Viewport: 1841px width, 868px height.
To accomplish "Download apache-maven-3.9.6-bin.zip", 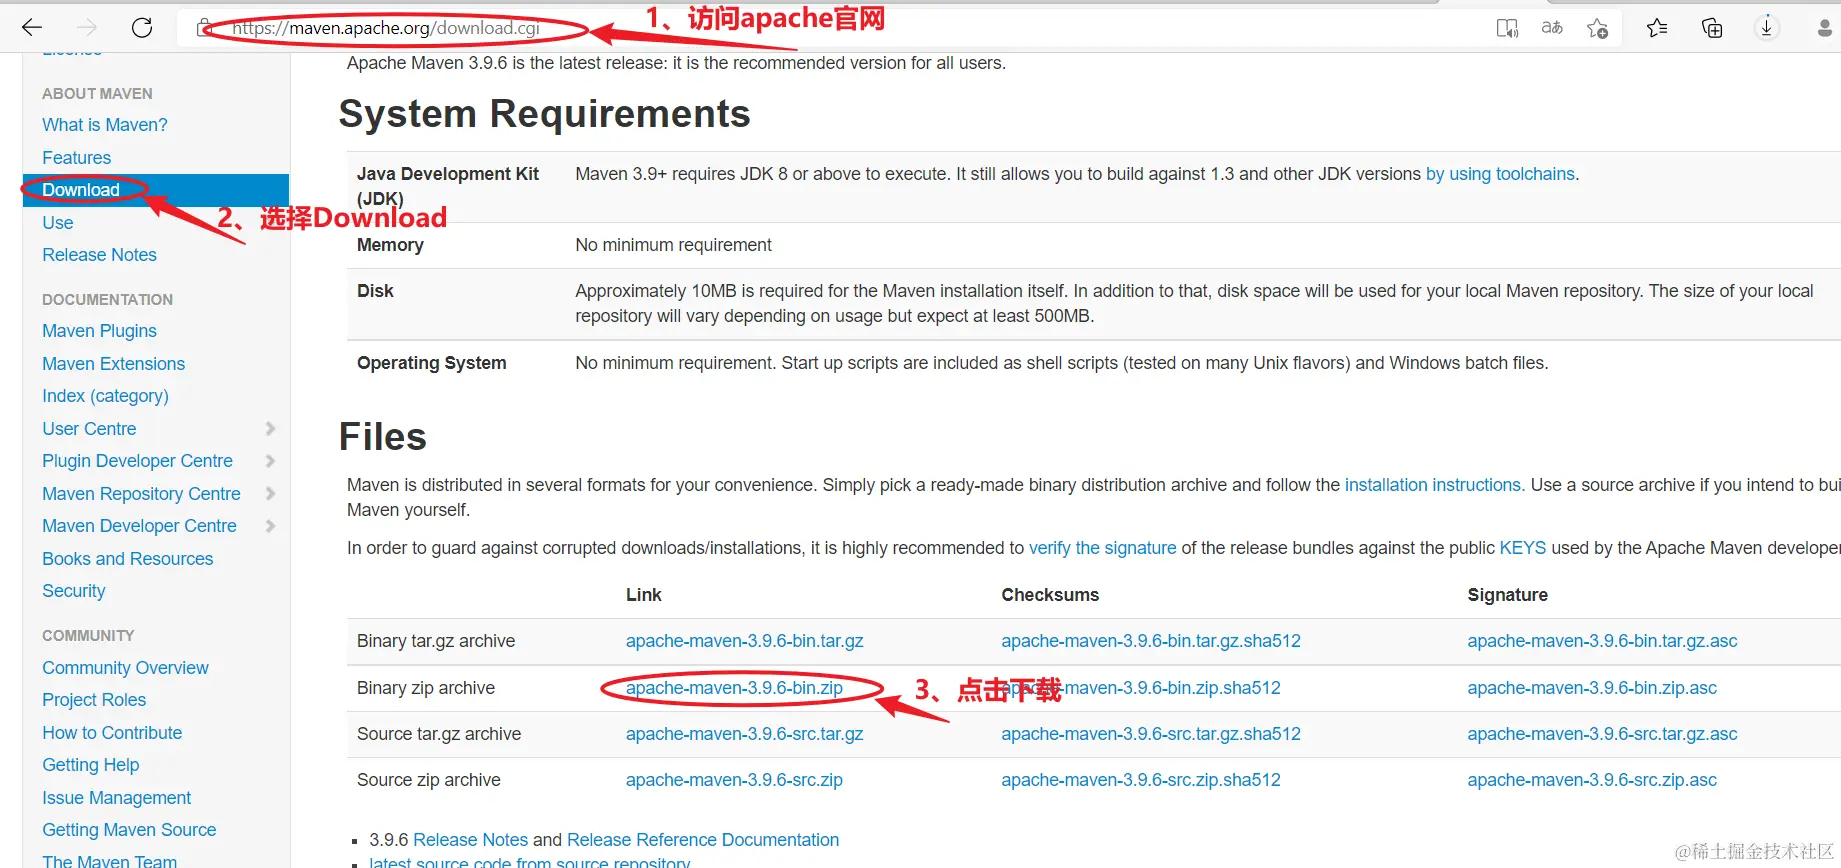I will 734,688.
